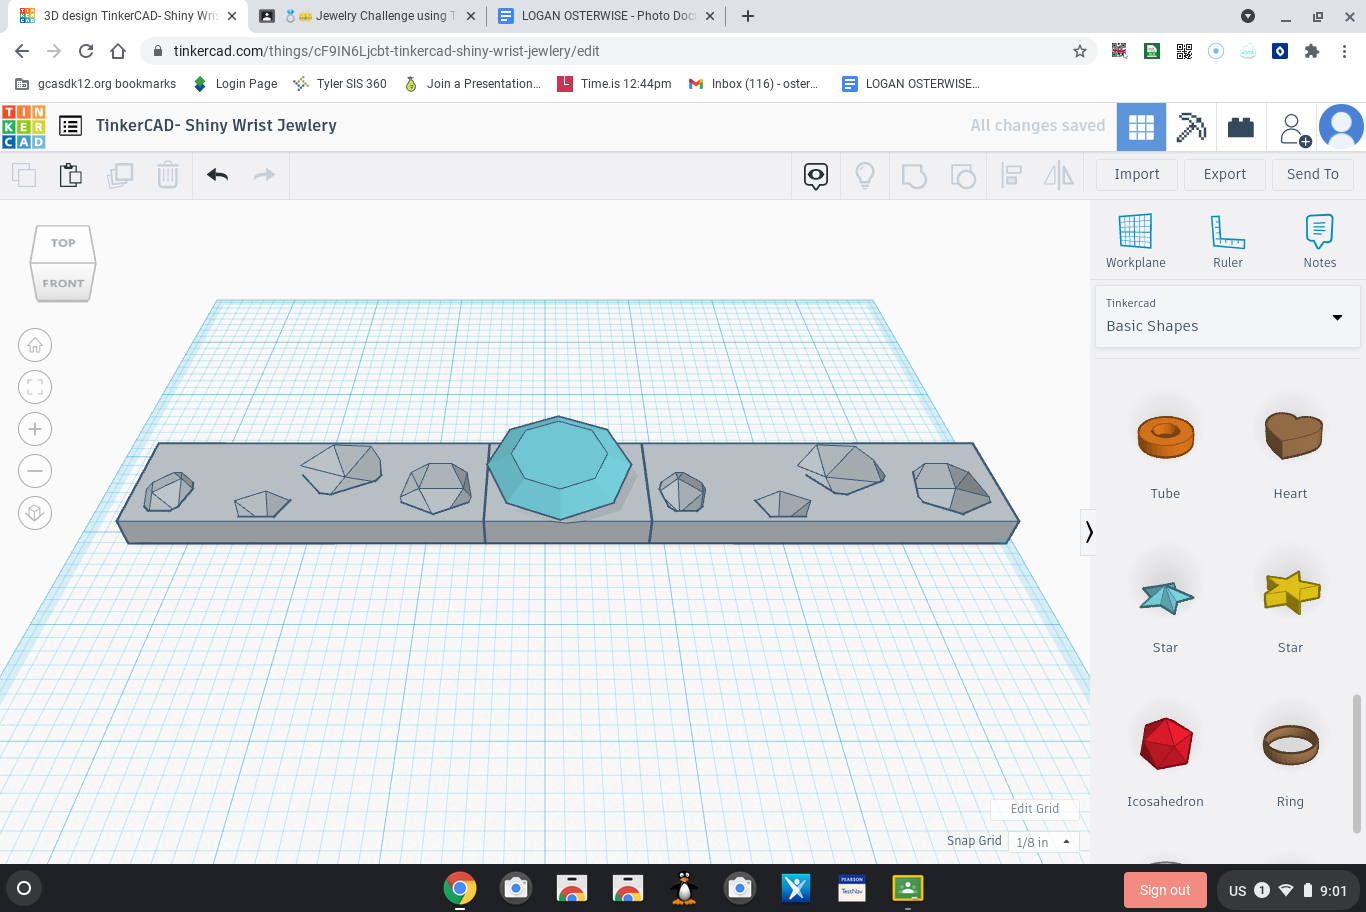Click the Home view button
This screenshot has height=912, width=1366.
[35, 345]
